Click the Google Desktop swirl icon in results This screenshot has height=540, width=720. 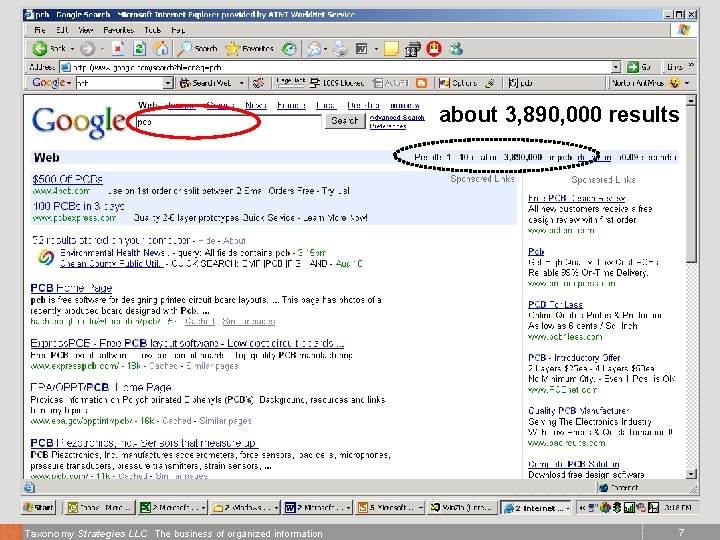tap(45, 258)
